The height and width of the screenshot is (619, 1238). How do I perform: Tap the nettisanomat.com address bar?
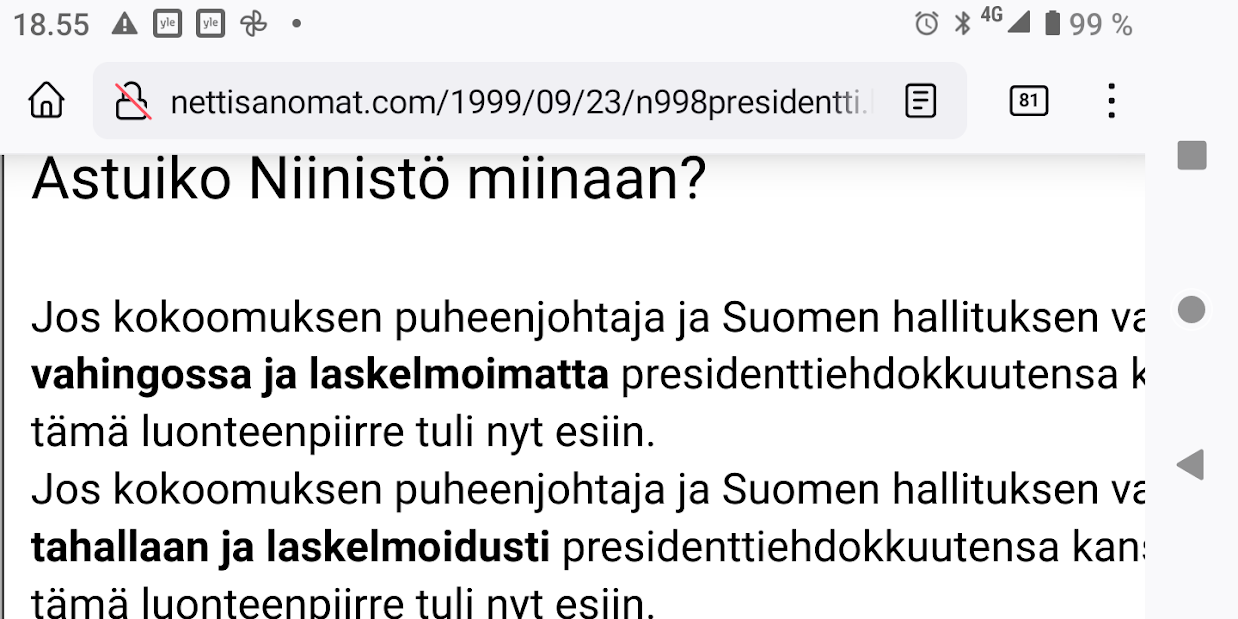point(520,101)
